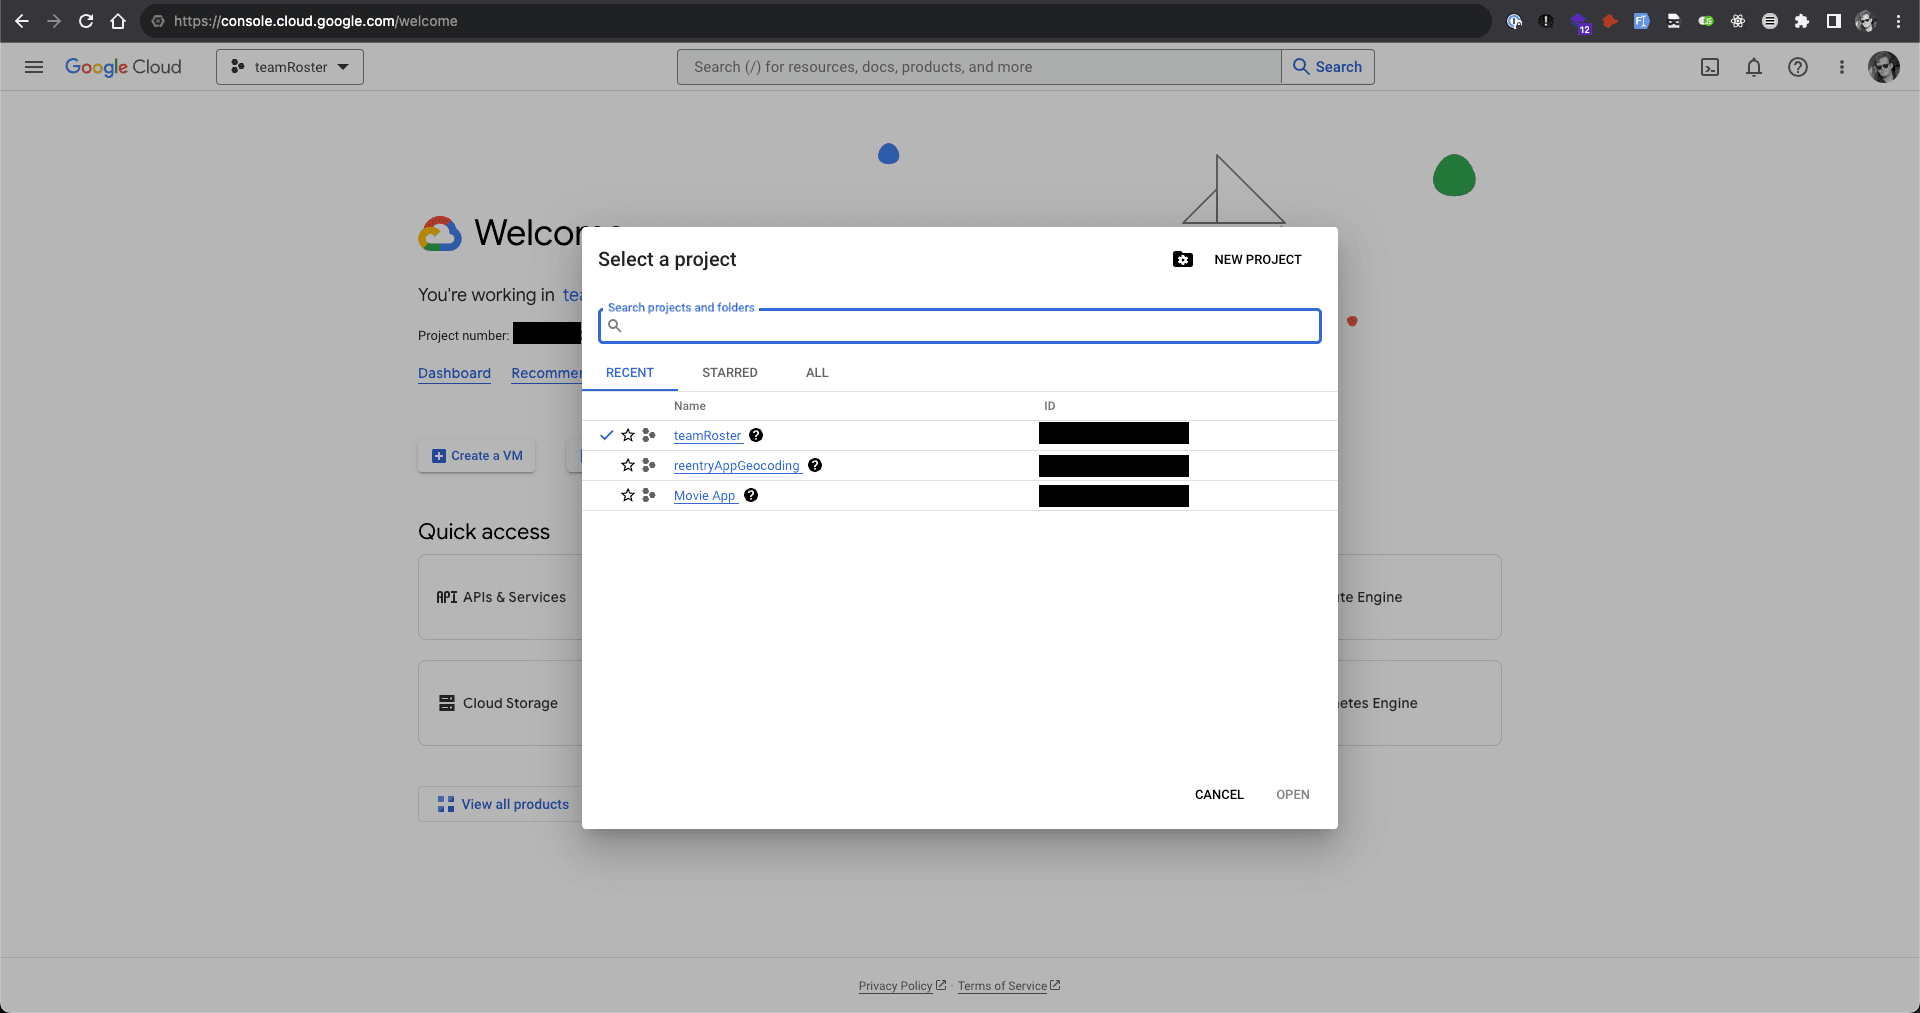This screenshot has width=1920, height=1013.
Task: Open help tooltip next to teamRoster
Action: tap(756, 435)
